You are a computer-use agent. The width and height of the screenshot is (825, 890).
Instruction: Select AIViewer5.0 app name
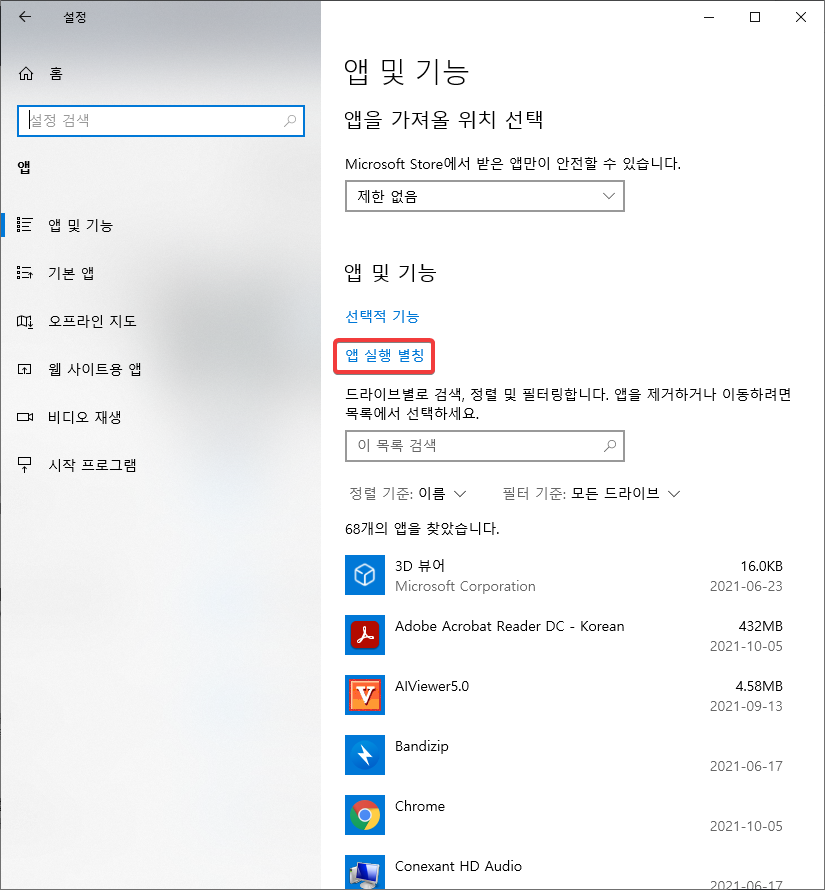432,686
